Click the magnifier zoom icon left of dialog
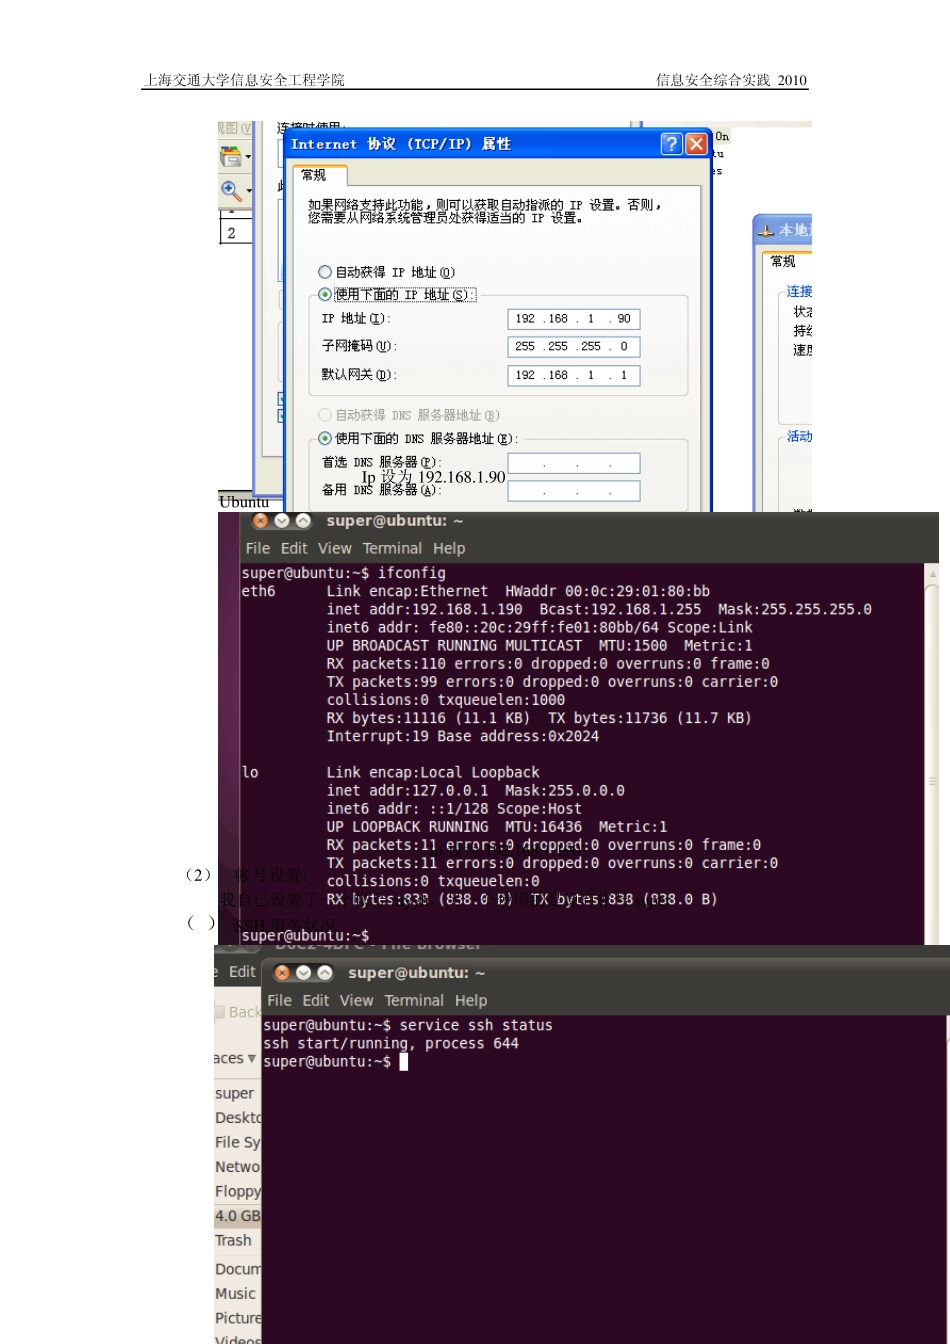This screenshot has width=950, height=1344. [231, 190]
